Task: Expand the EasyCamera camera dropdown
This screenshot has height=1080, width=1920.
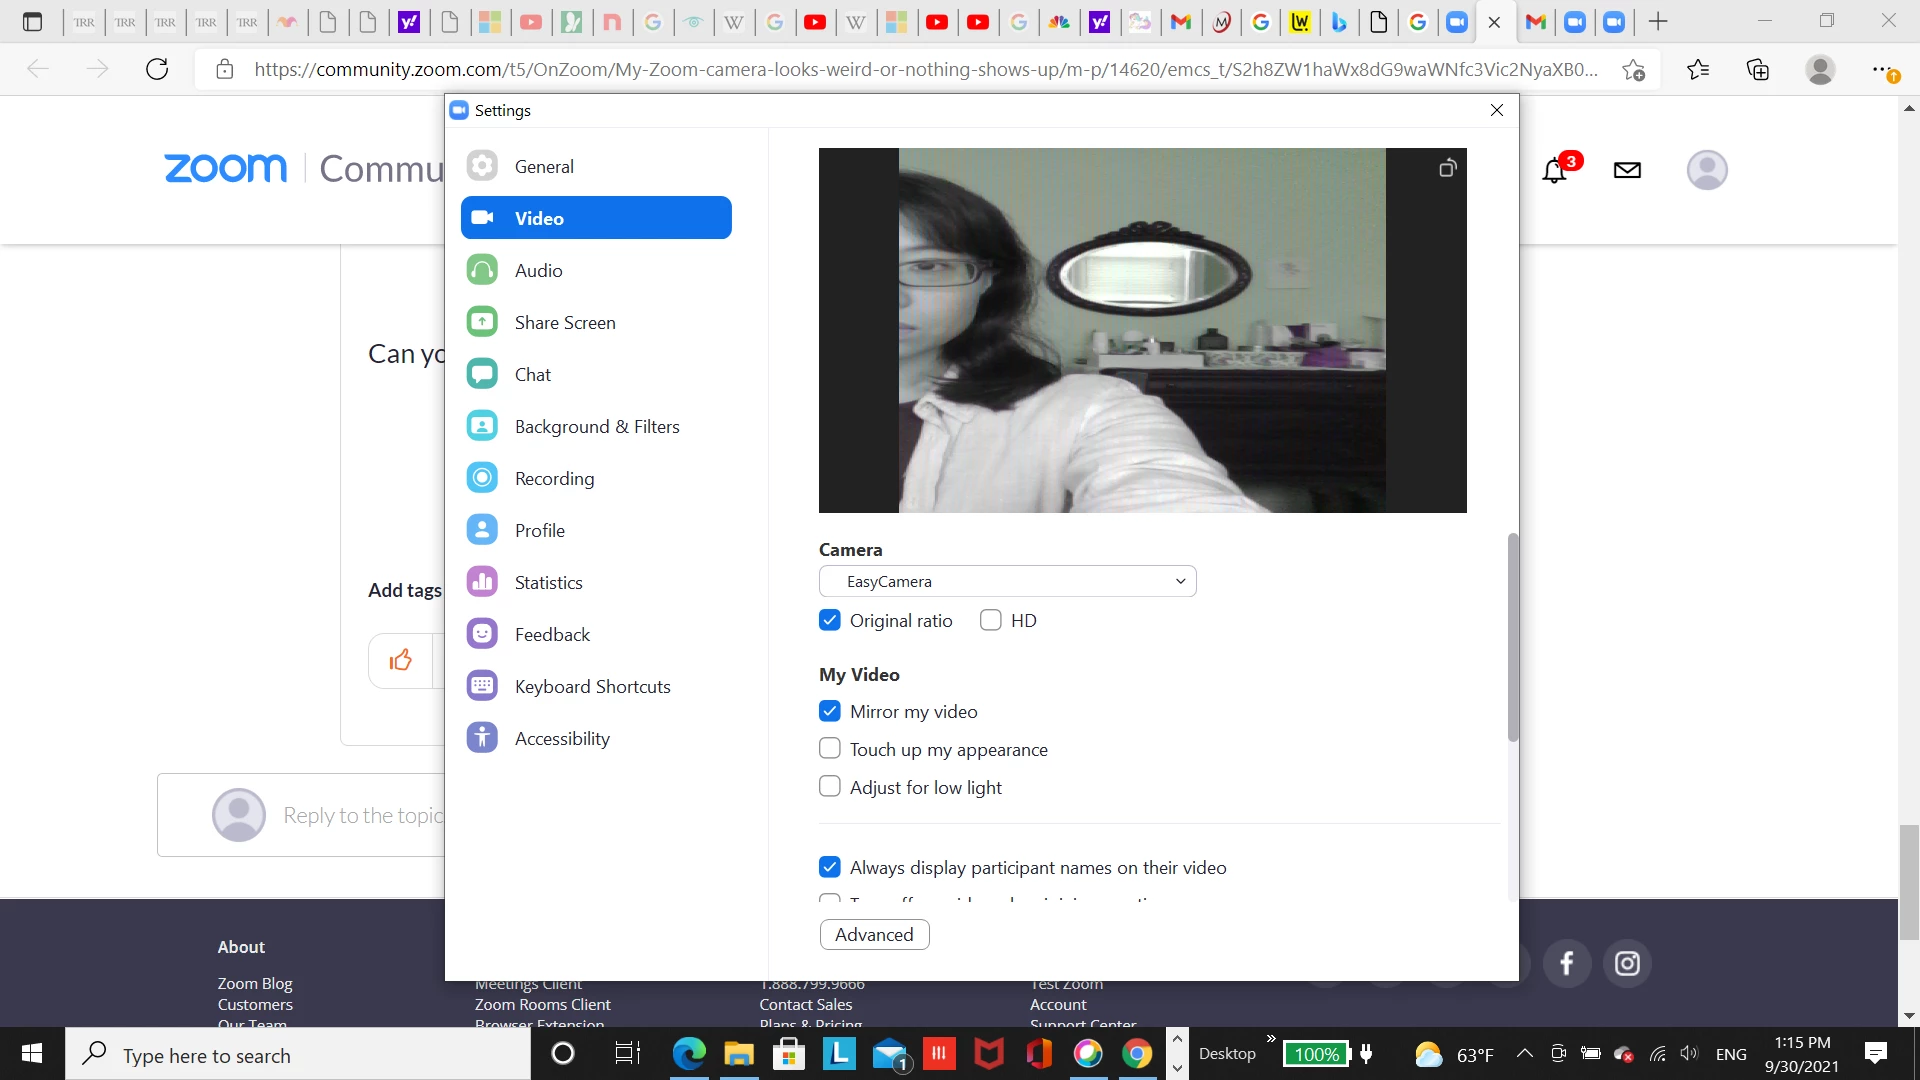Action: coord(1007,581)
